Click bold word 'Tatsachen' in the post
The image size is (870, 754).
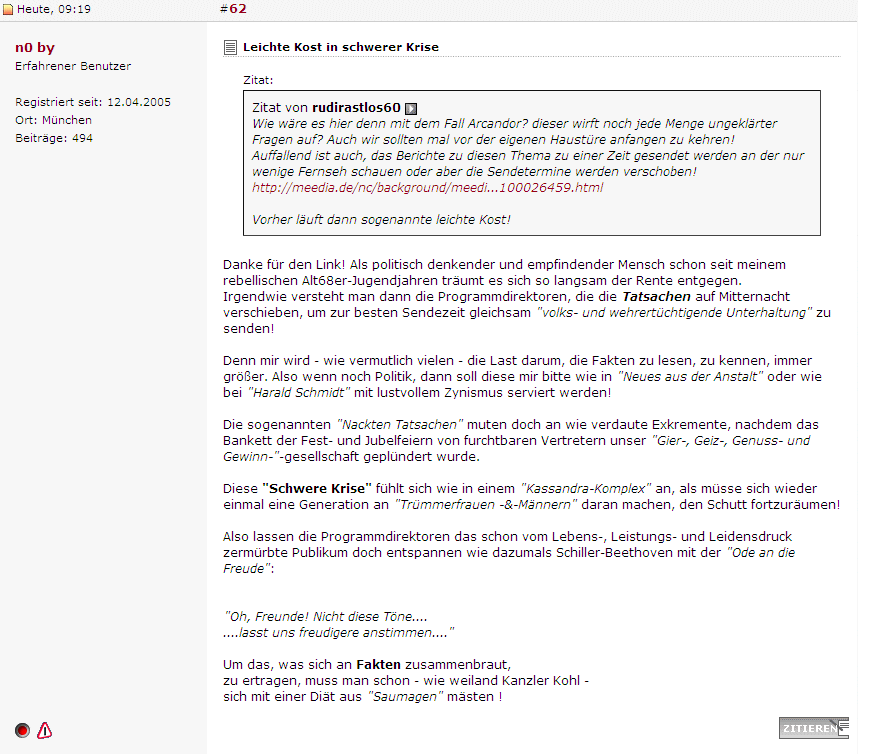[656, 297]
